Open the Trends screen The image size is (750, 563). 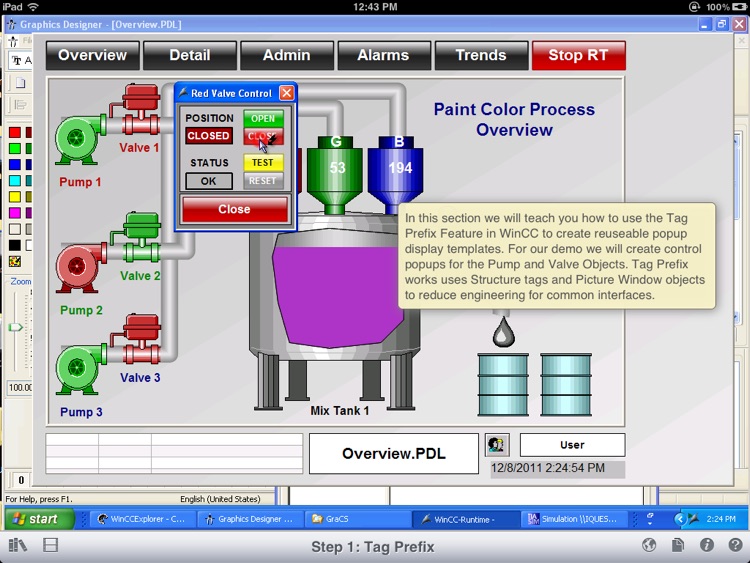(481, 55)
